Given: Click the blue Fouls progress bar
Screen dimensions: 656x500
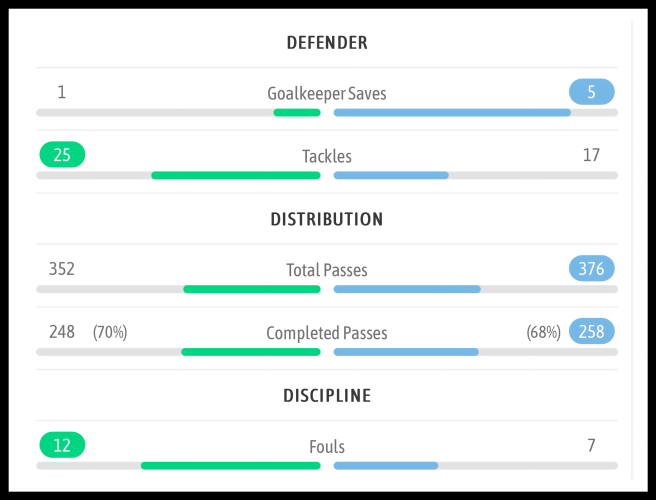Looking at the screenshot, I should (x=386, y=465).
